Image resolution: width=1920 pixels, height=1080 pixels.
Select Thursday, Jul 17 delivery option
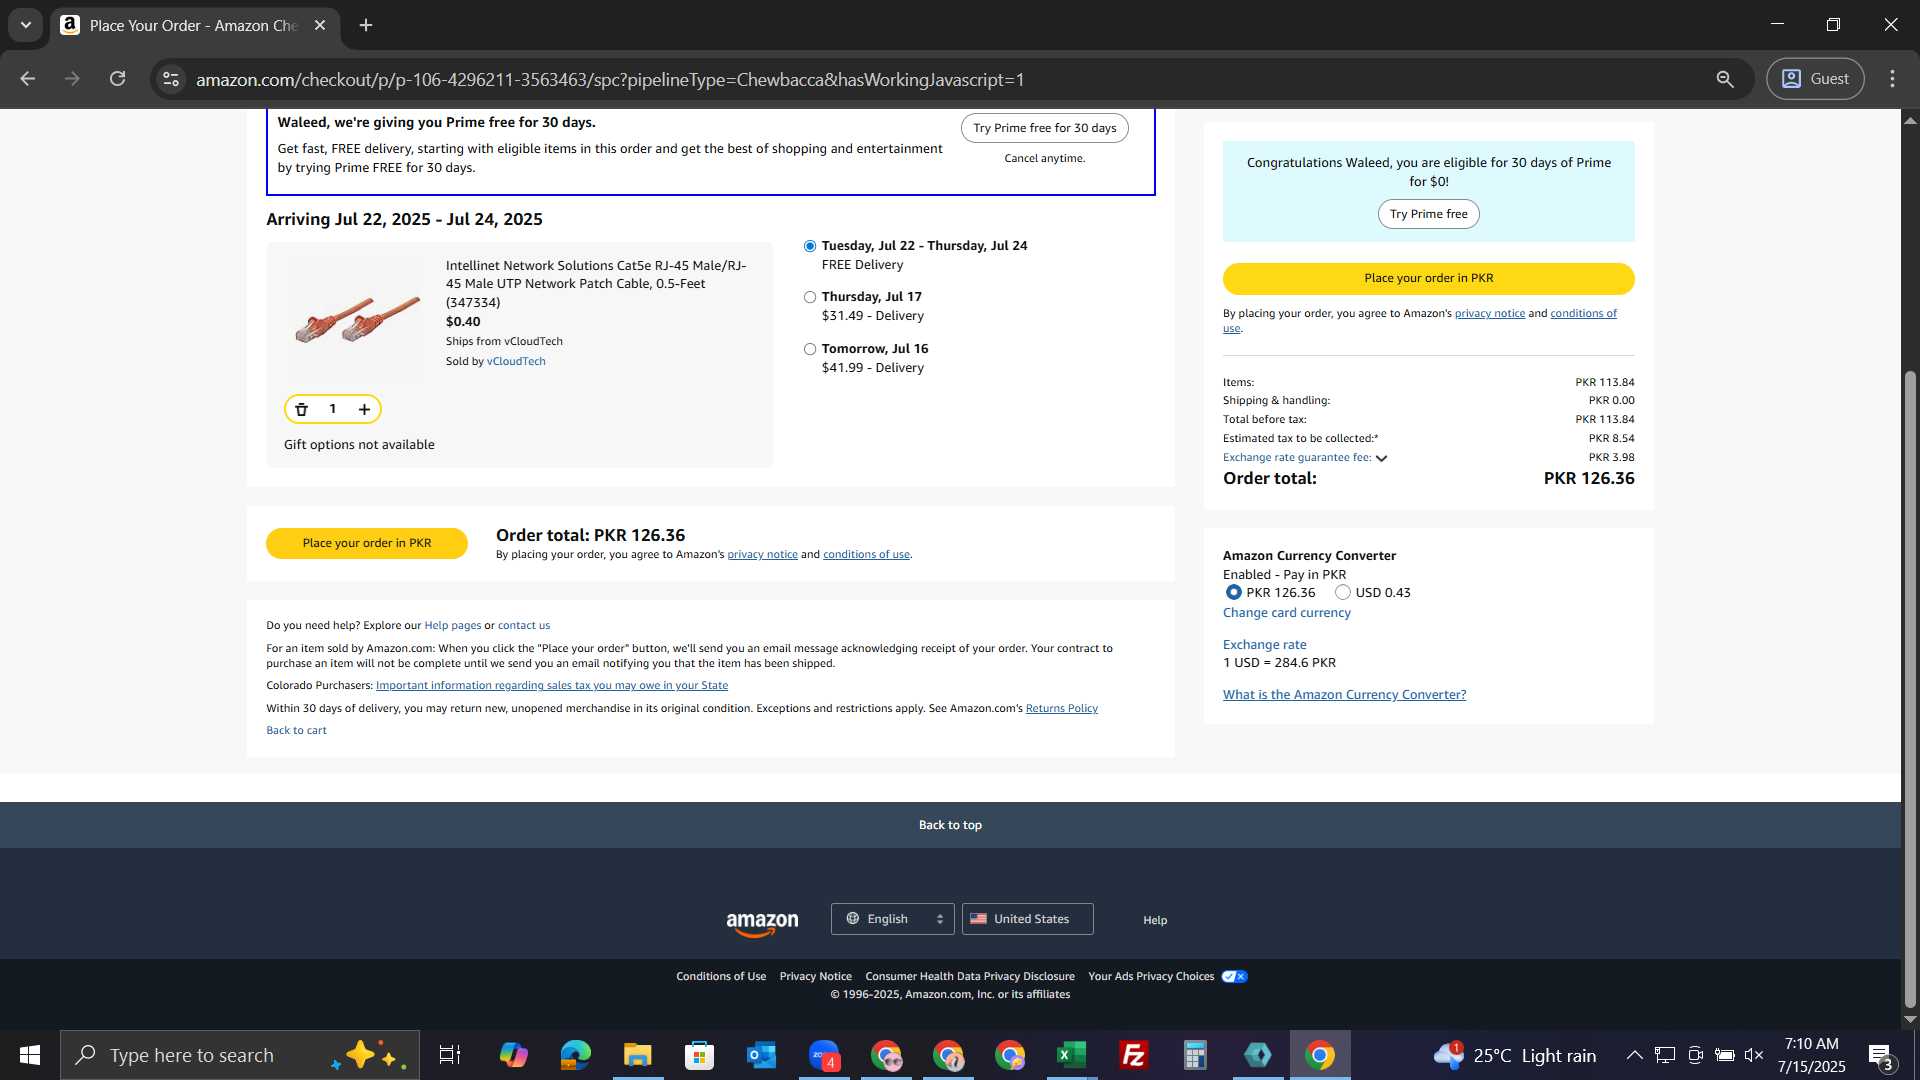click(x=810, y=297)
